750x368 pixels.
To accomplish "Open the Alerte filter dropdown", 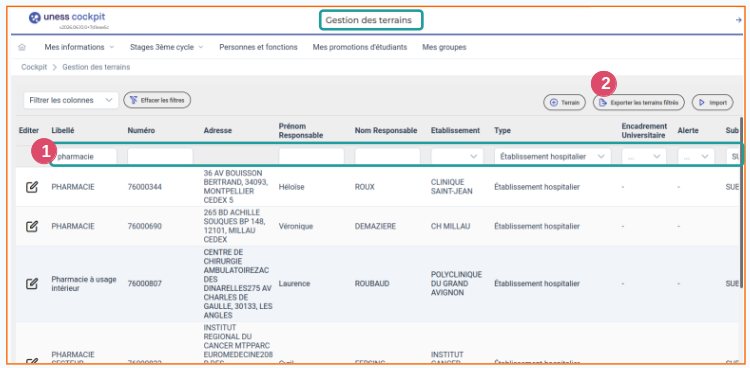I will (696, 156).
